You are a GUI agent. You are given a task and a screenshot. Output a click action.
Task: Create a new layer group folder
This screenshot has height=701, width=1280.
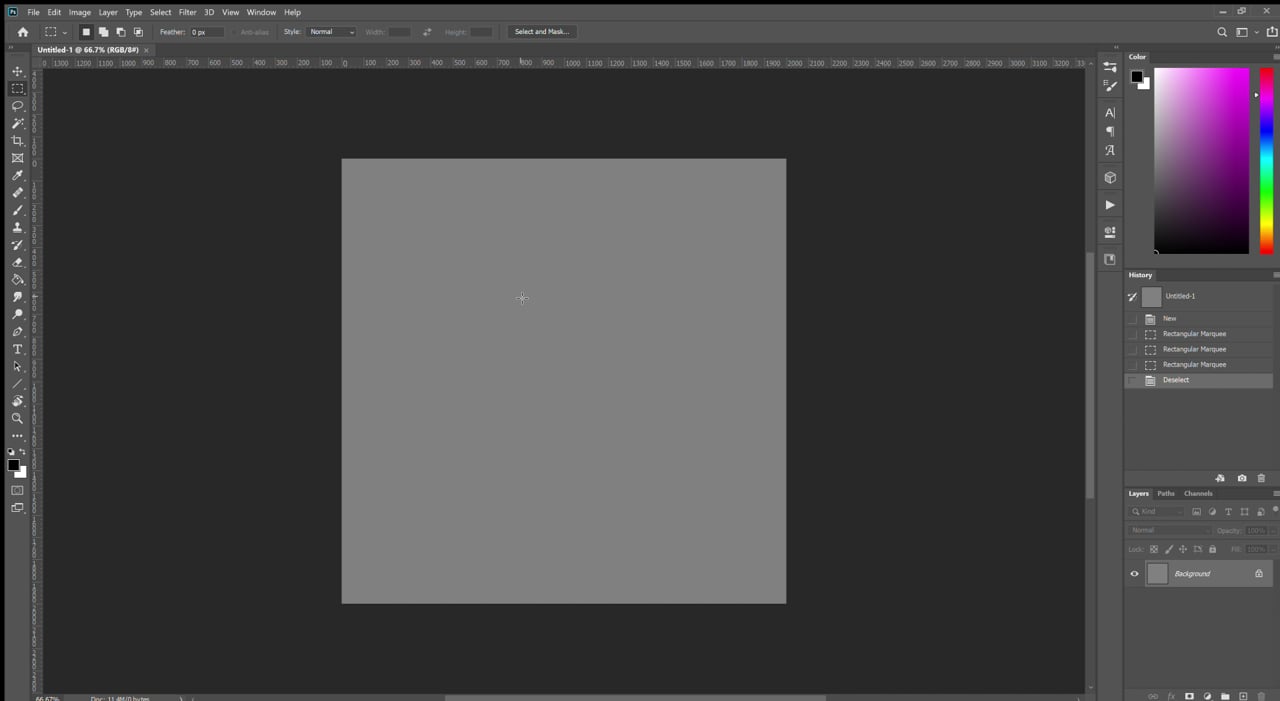[x=1225, y=696]
